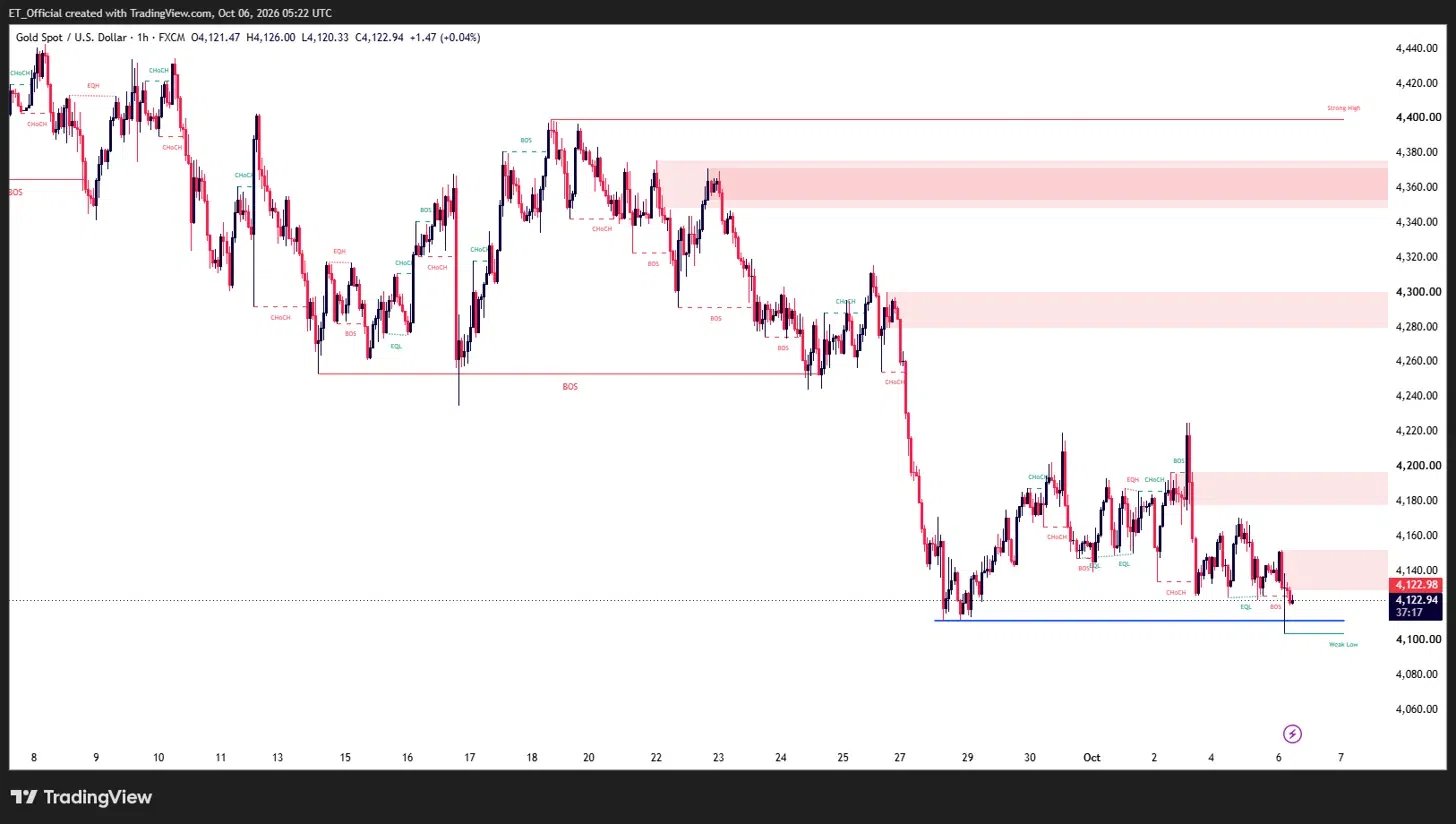This screenshot has height=824, width=1456.
Task: Click the red 4,122.98 price tag
Action: [x=1416, y=585]
